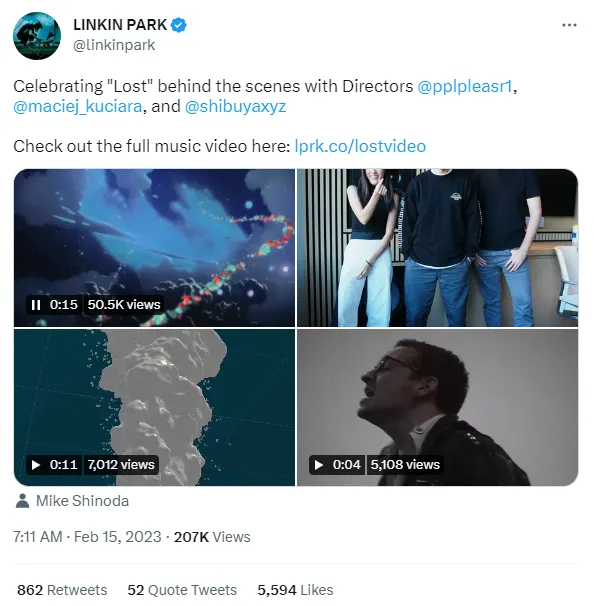Open the LINKIN PARK display name
Screen dimensions: 594x606
(x=120, y=25)
